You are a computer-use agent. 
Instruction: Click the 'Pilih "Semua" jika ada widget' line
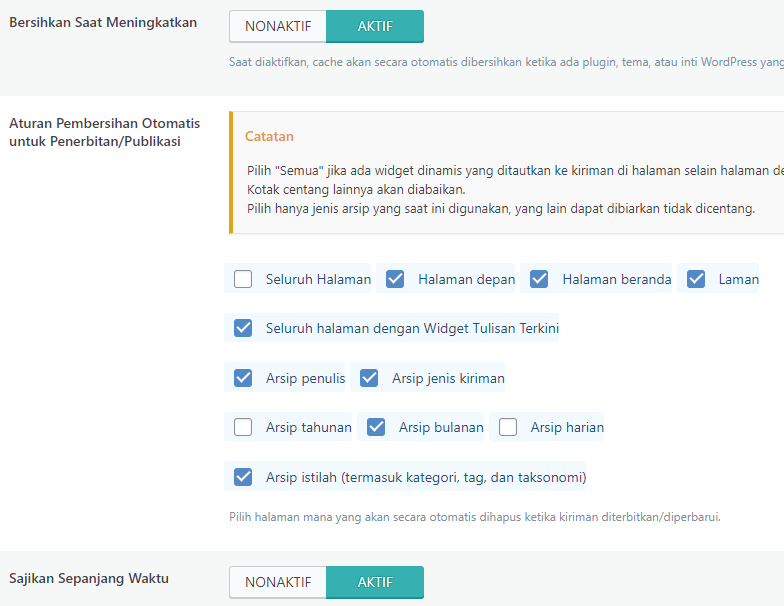[515, 170]
